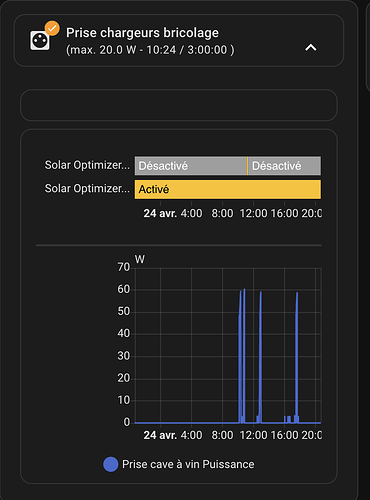The width and height of the screenshot is (370, 500).
Task: Click the first 'Solar Optimizer...' row label
Action: click(87, 165)
